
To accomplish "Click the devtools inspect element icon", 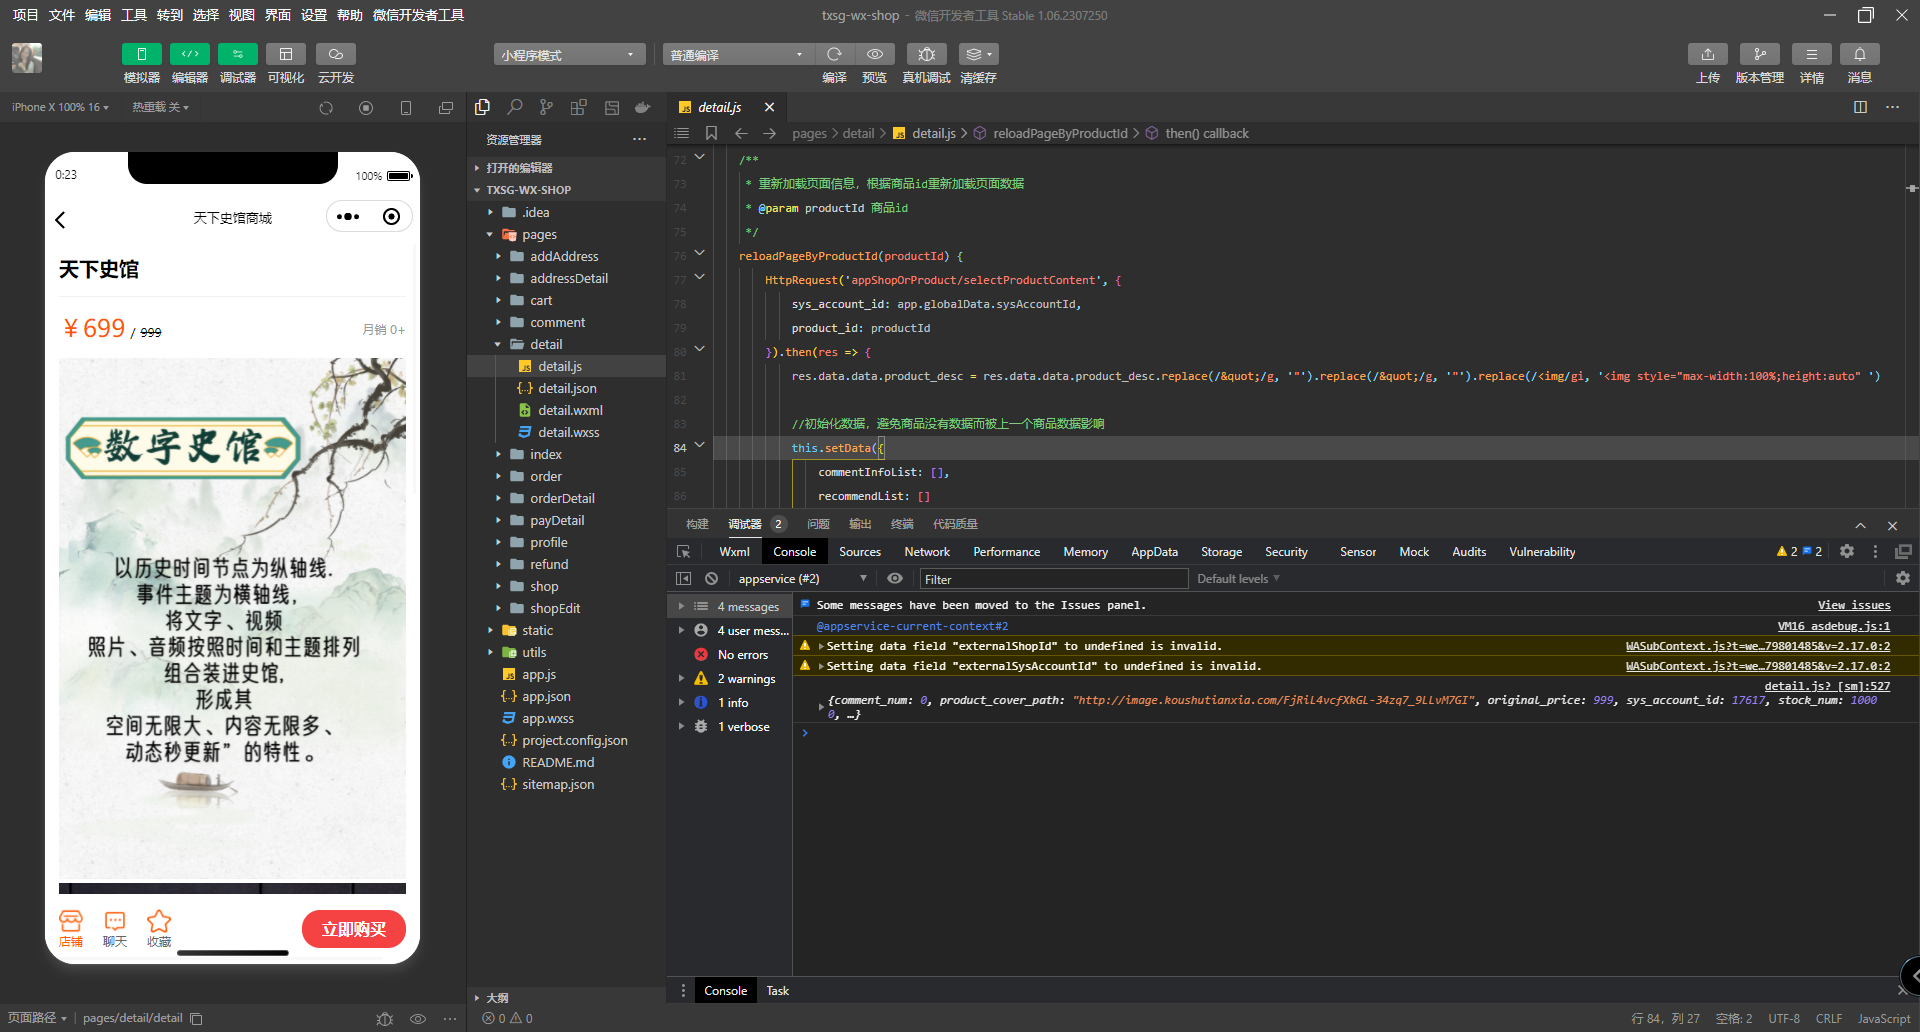I will coord(684,552).
